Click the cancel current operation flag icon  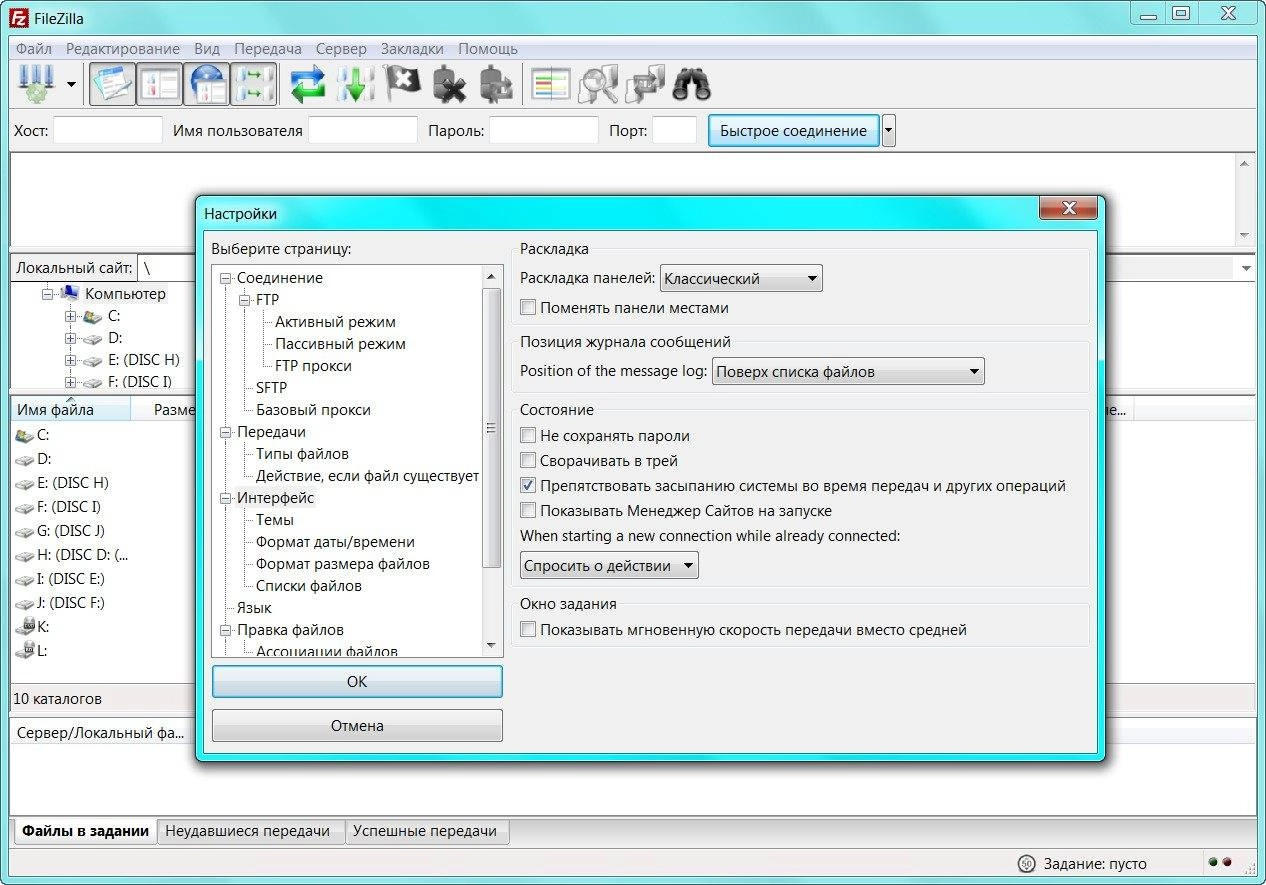click(402, 84)
